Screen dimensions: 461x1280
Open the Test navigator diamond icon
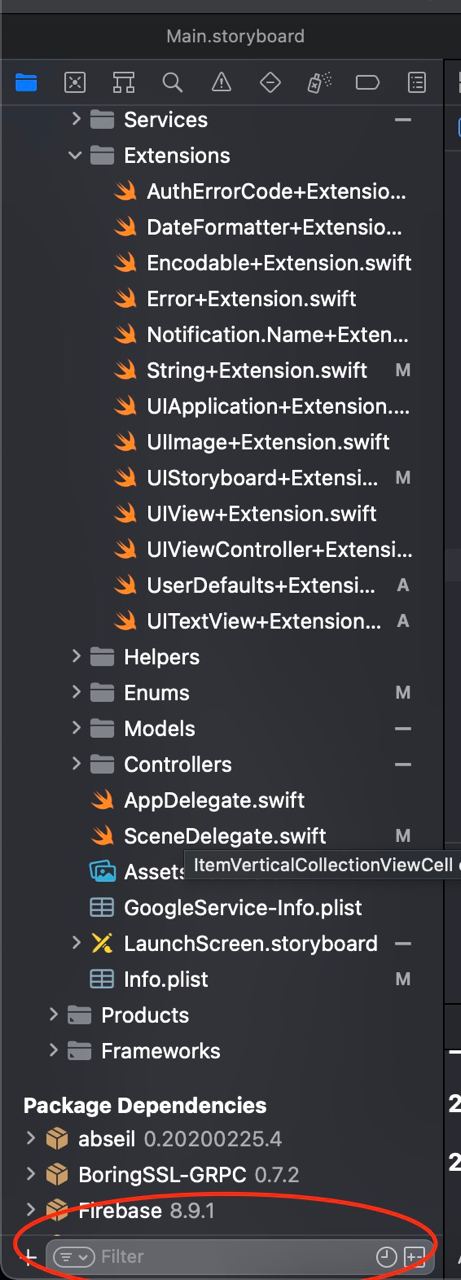tap(270, 83)
